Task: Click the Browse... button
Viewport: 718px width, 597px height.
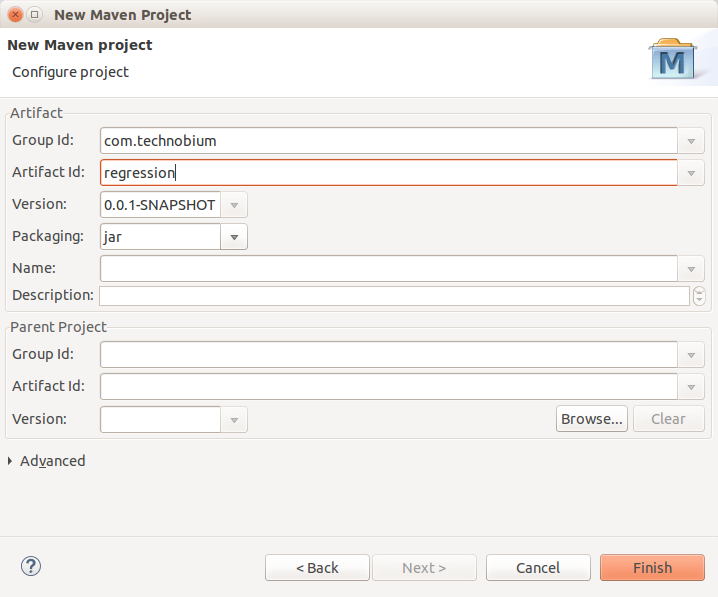Action: [592, 418]
